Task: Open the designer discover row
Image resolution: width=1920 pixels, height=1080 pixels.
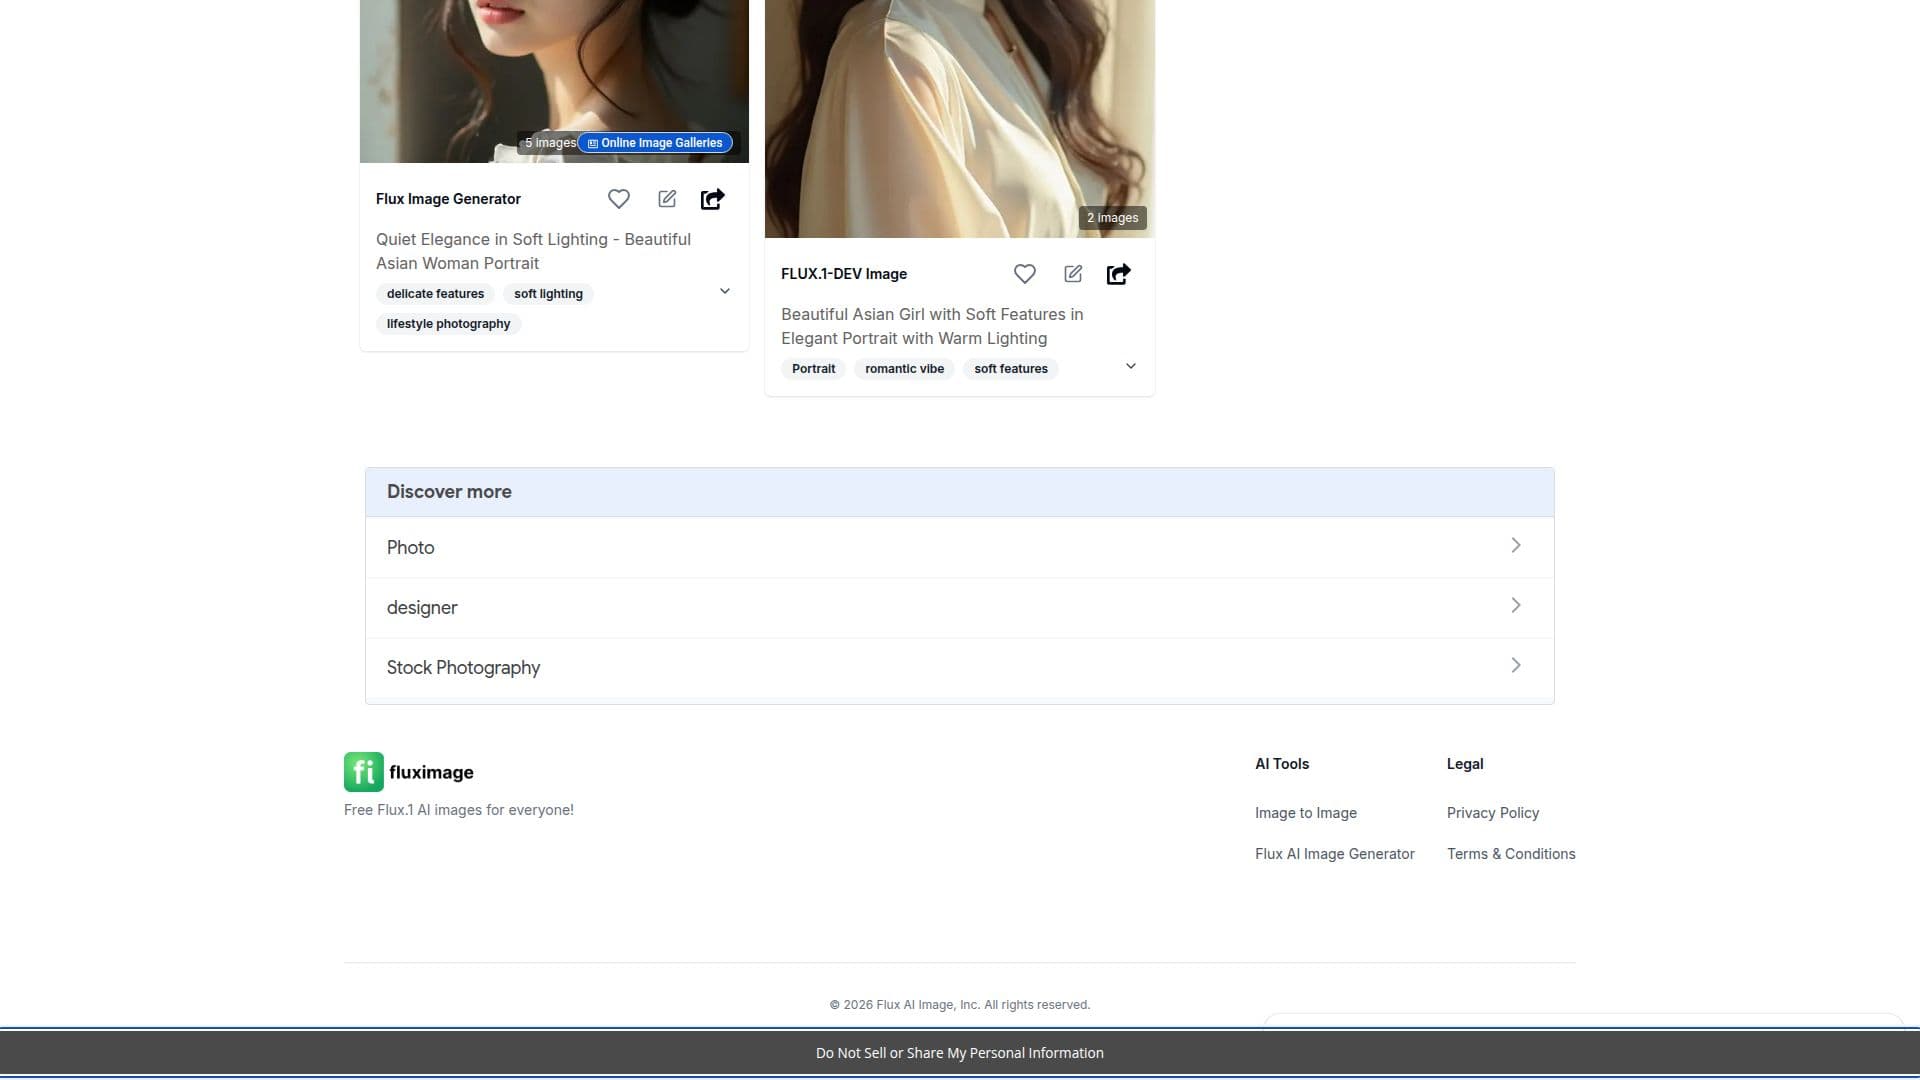Action: (x=960, y=607)
